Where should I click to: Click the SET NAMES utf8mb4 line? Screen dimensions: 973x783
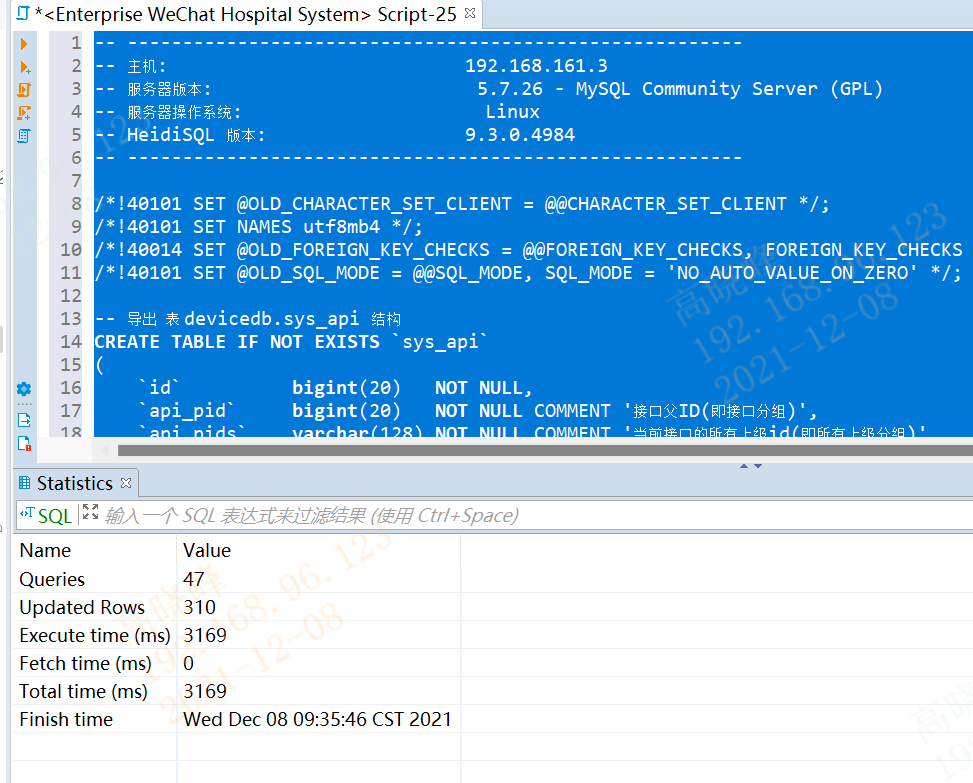pyautogui.click(x=259, y=227)
